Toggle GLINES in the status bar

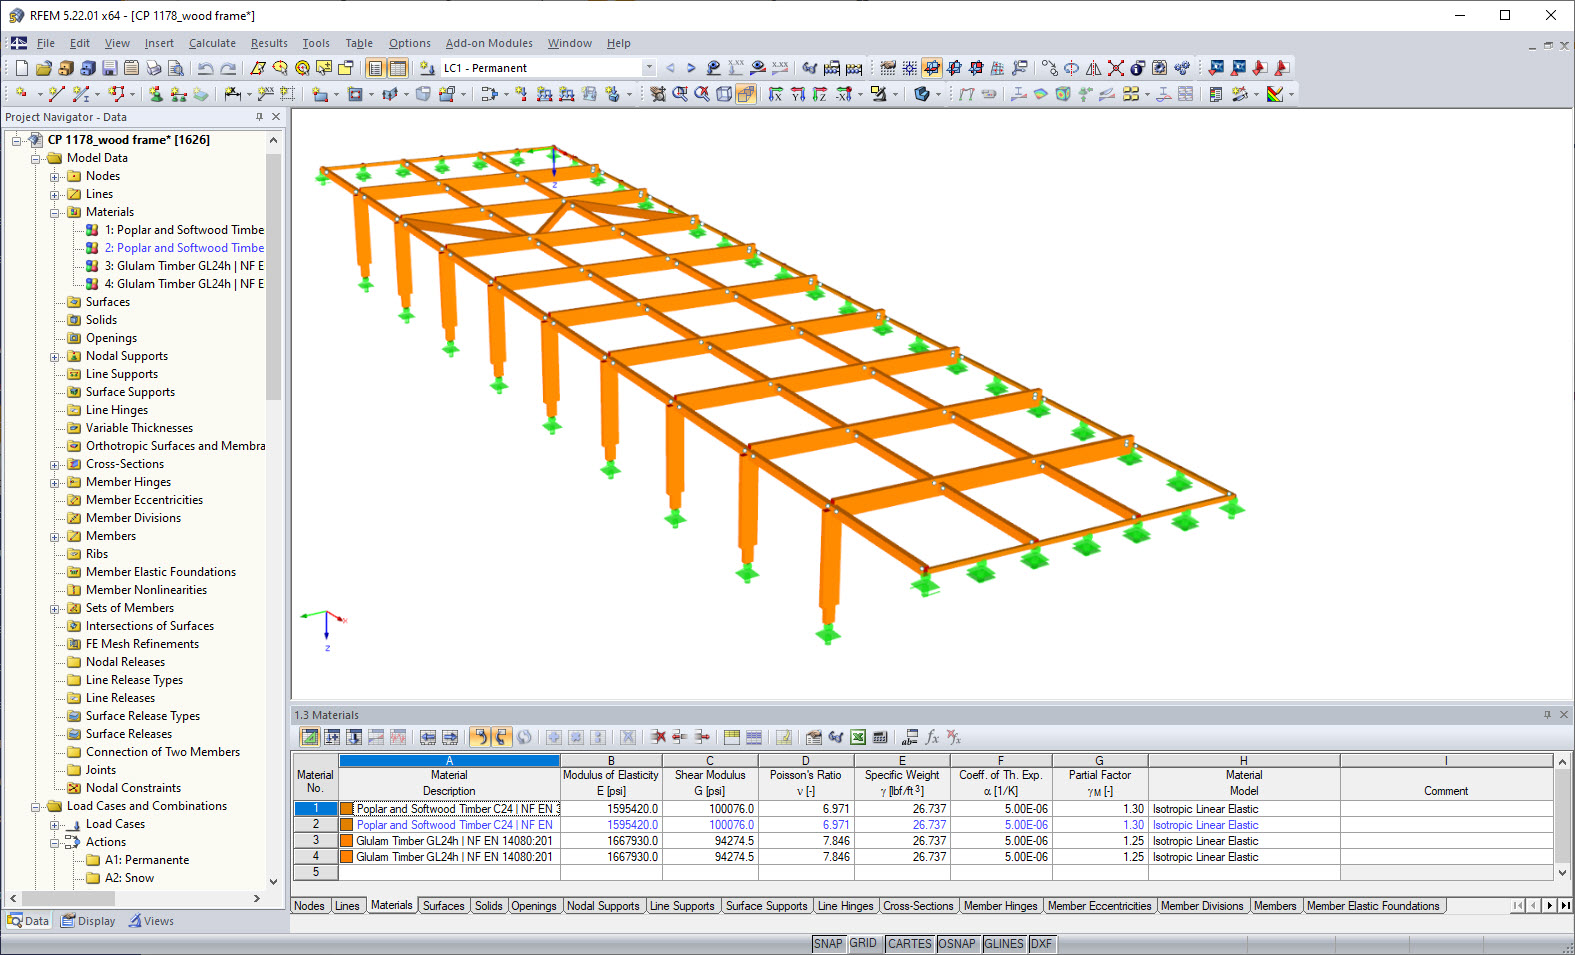1004,944
